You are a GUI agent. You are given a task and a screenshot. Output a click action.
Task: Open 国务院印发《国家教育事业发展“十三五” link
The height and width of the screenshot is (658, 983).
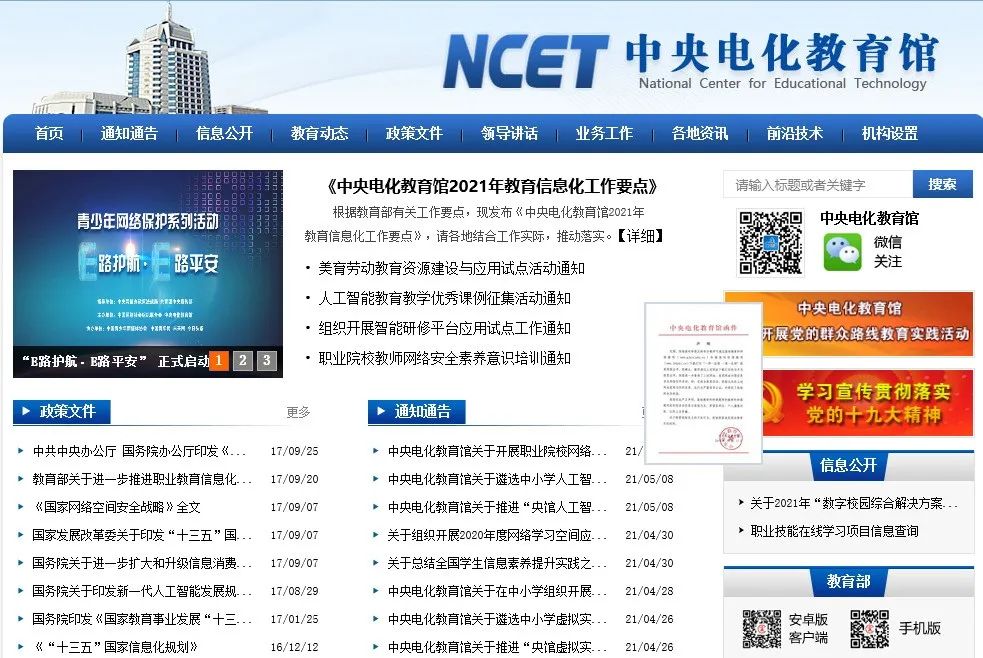pos(142,619)
